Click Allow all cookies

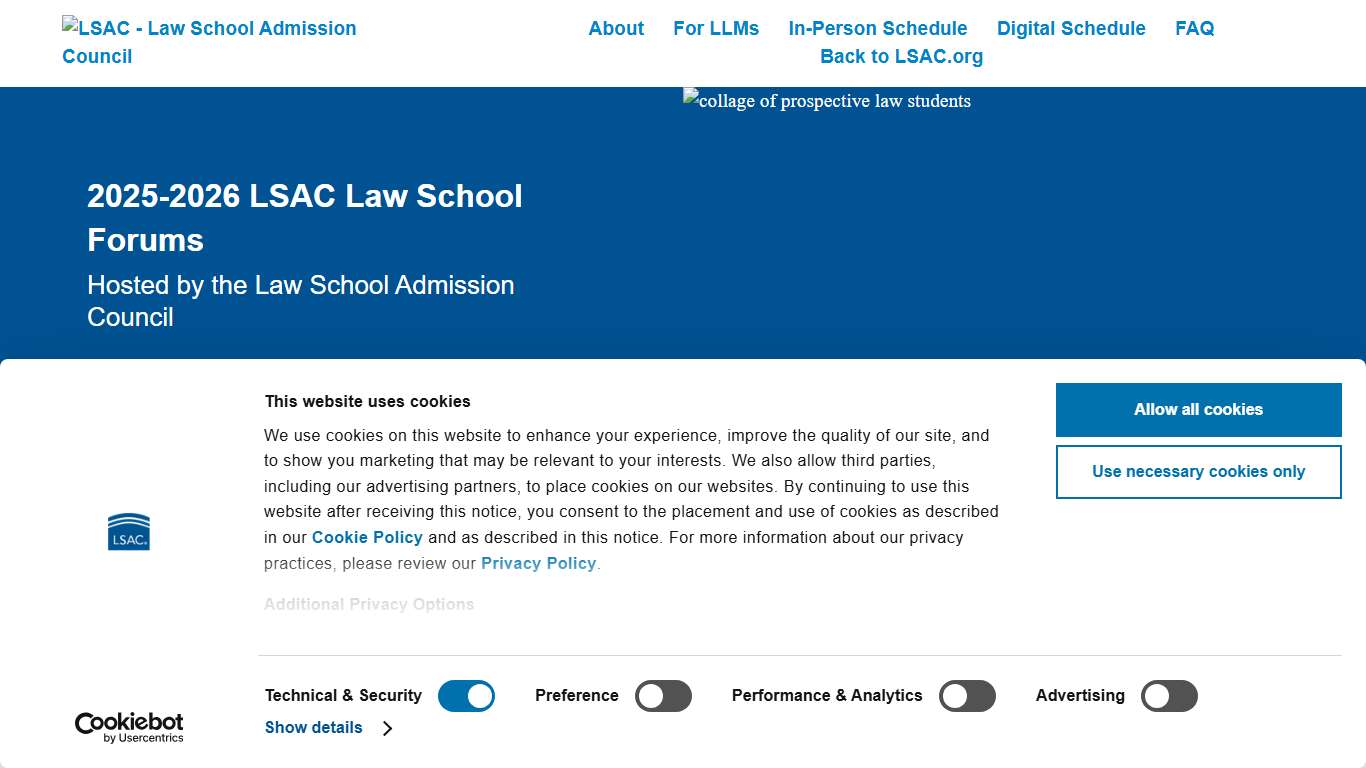coord(1197,409)
